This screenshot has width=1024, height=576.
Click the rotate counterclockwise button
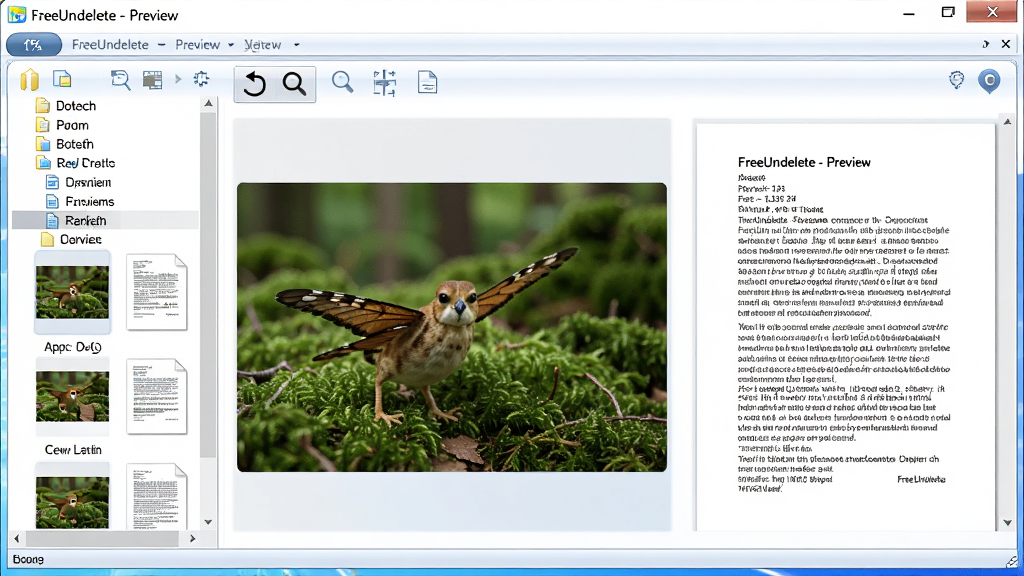click(x=255, y=84)
